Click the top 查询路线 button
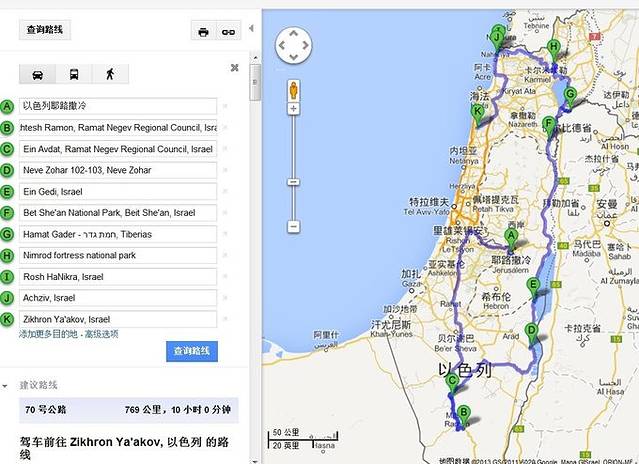 (44, 30)
